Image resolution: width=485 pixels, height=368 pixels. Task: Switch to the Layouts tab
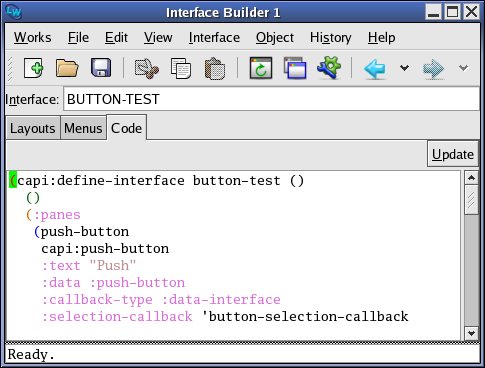point(33,128)
